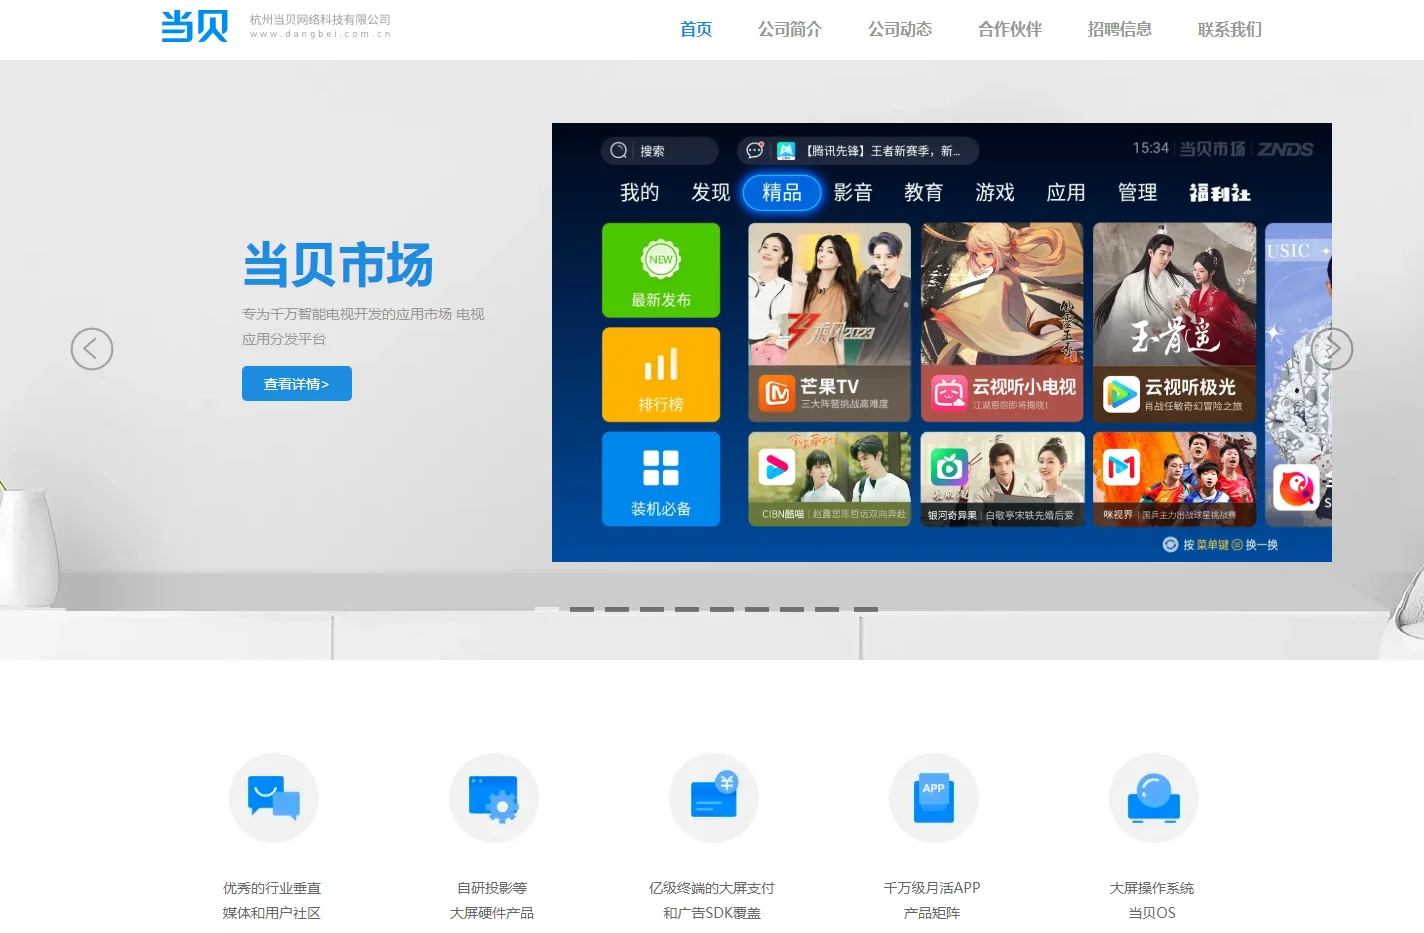Go to the 公司简介 page
Viewport: 1424px width, 933px height.
point(790,30)
